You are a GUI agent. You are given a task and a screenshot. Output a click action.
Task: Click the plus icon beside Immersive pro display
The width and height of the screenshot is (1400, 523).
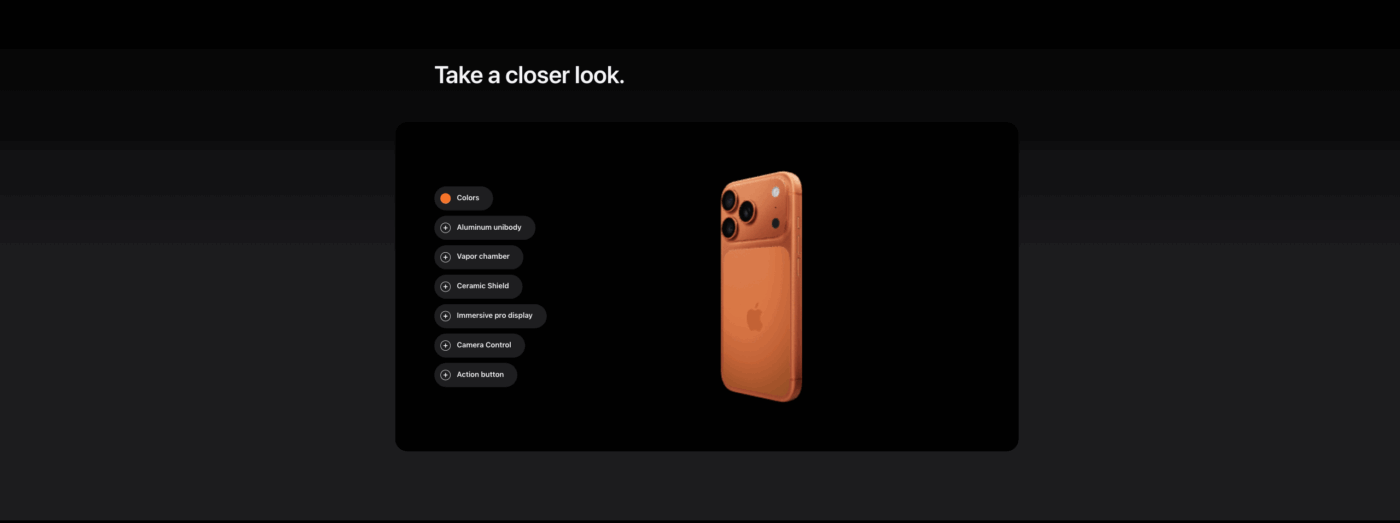point(446,316)
